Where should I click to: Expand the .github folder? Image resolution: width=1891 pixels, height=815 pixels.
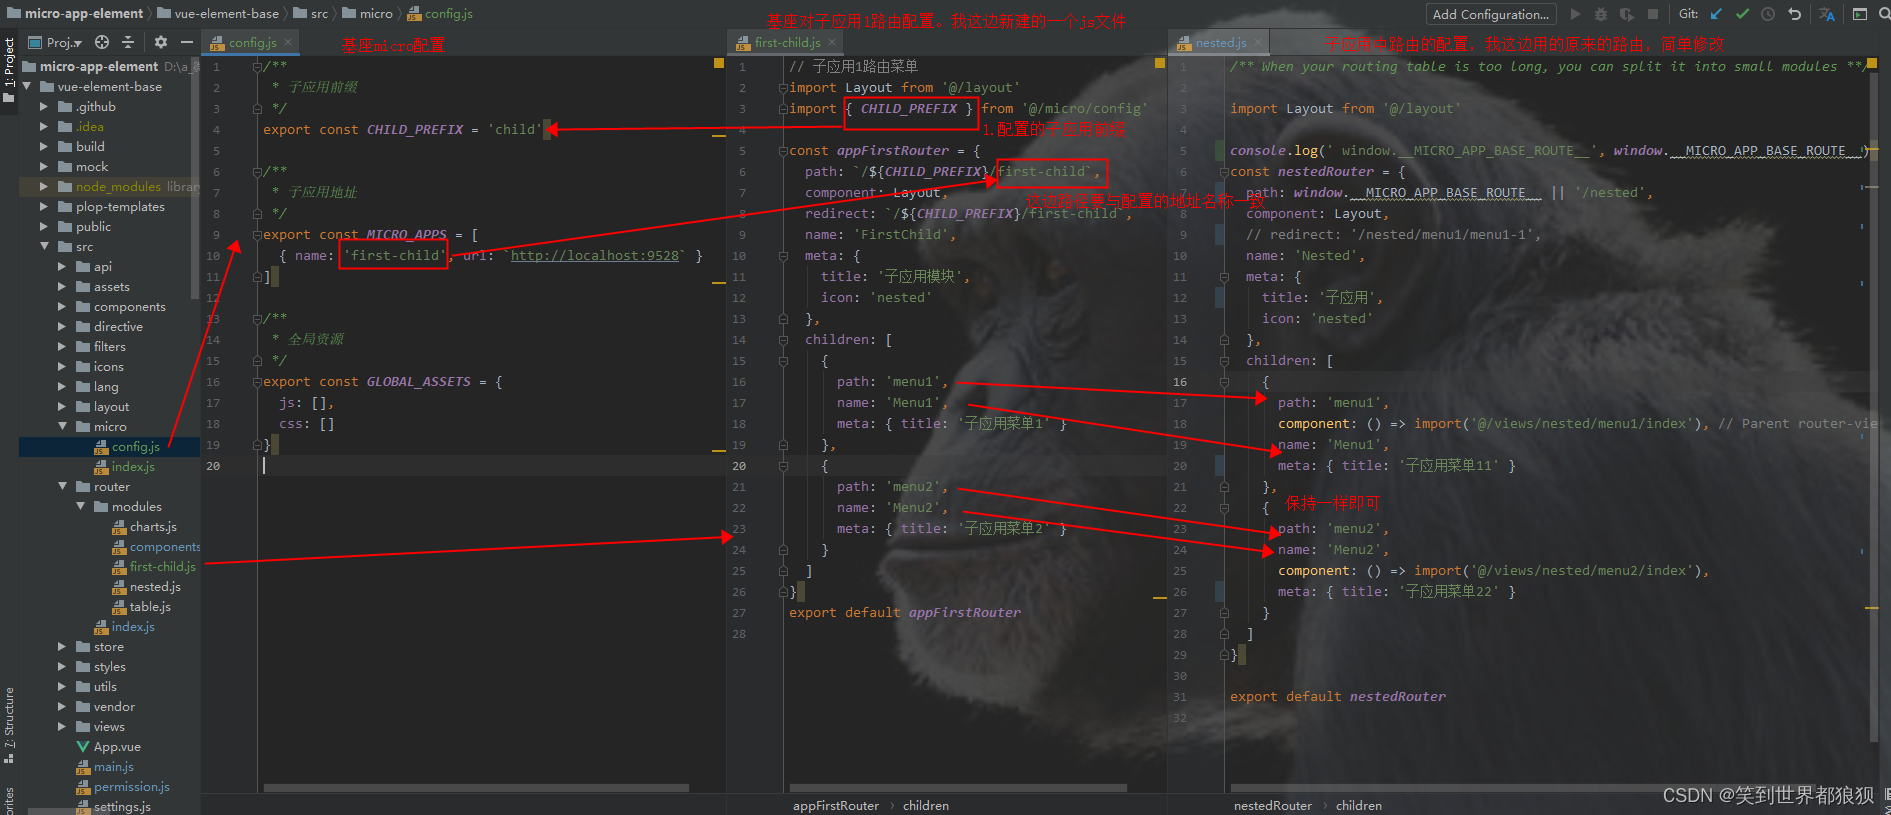[44, 107]
